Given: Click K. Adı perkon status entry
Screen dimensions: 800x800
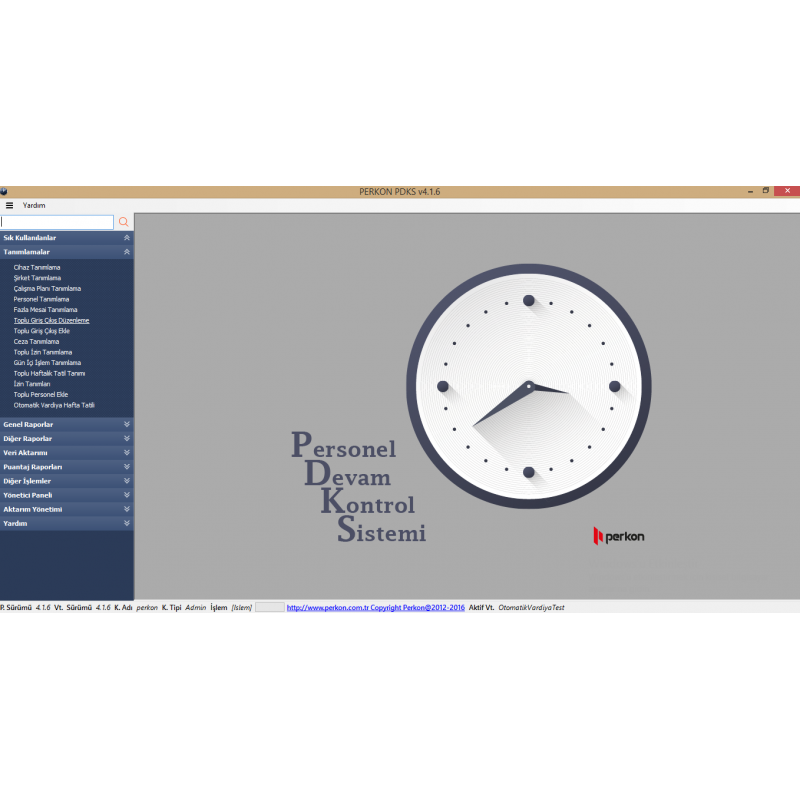Looking at the screenshot, I should click(136, 608).
